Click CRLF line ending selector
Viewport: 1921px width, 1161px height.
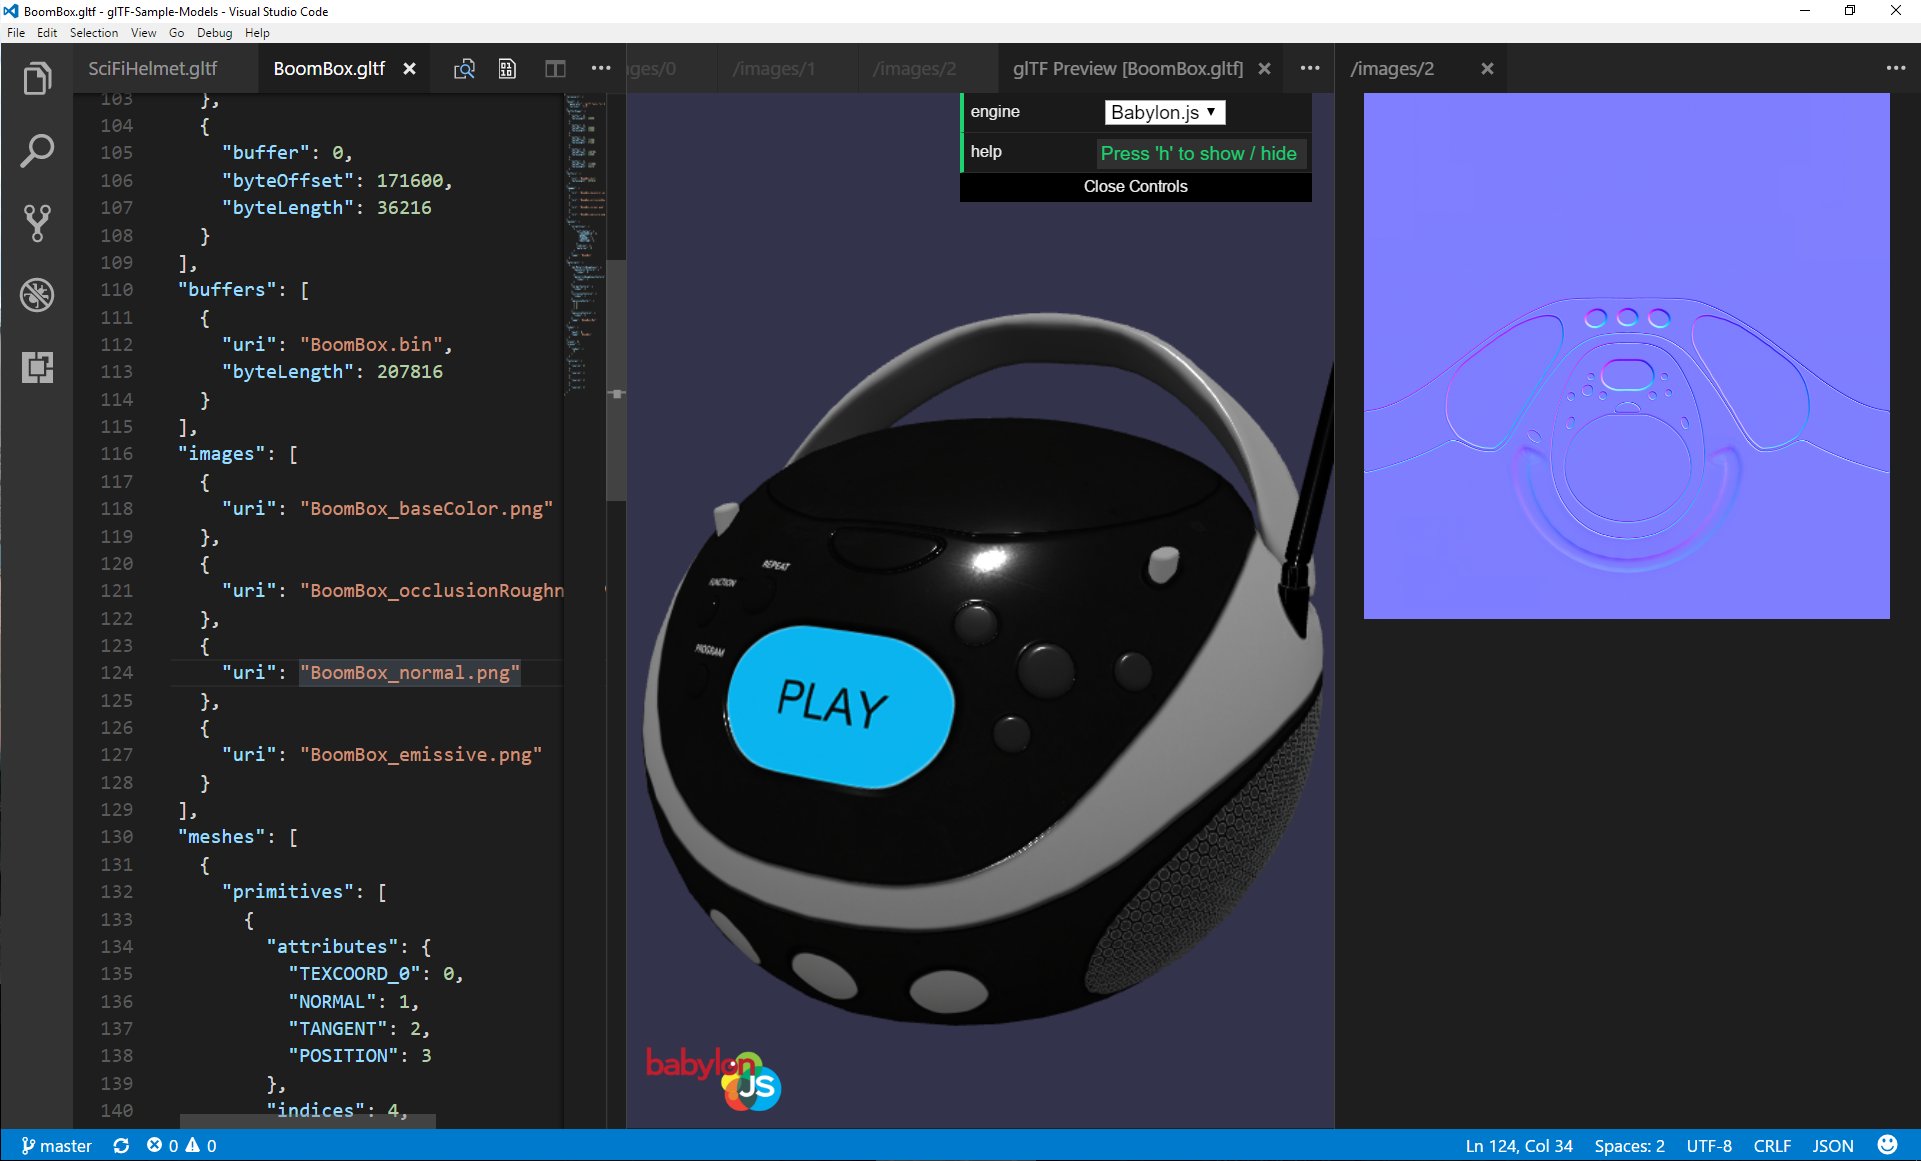[x=1772, y=1146]
